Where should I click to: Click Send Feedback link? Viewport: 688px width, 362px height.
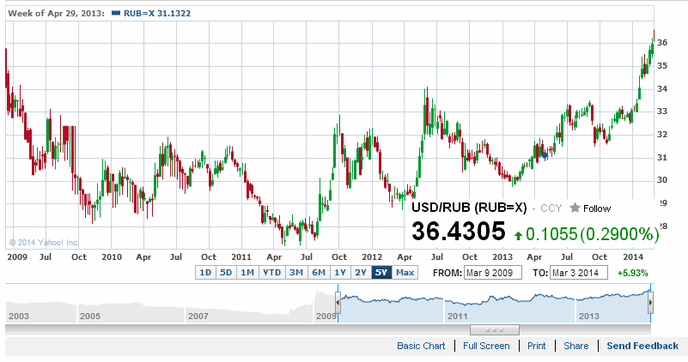point(642,346)
